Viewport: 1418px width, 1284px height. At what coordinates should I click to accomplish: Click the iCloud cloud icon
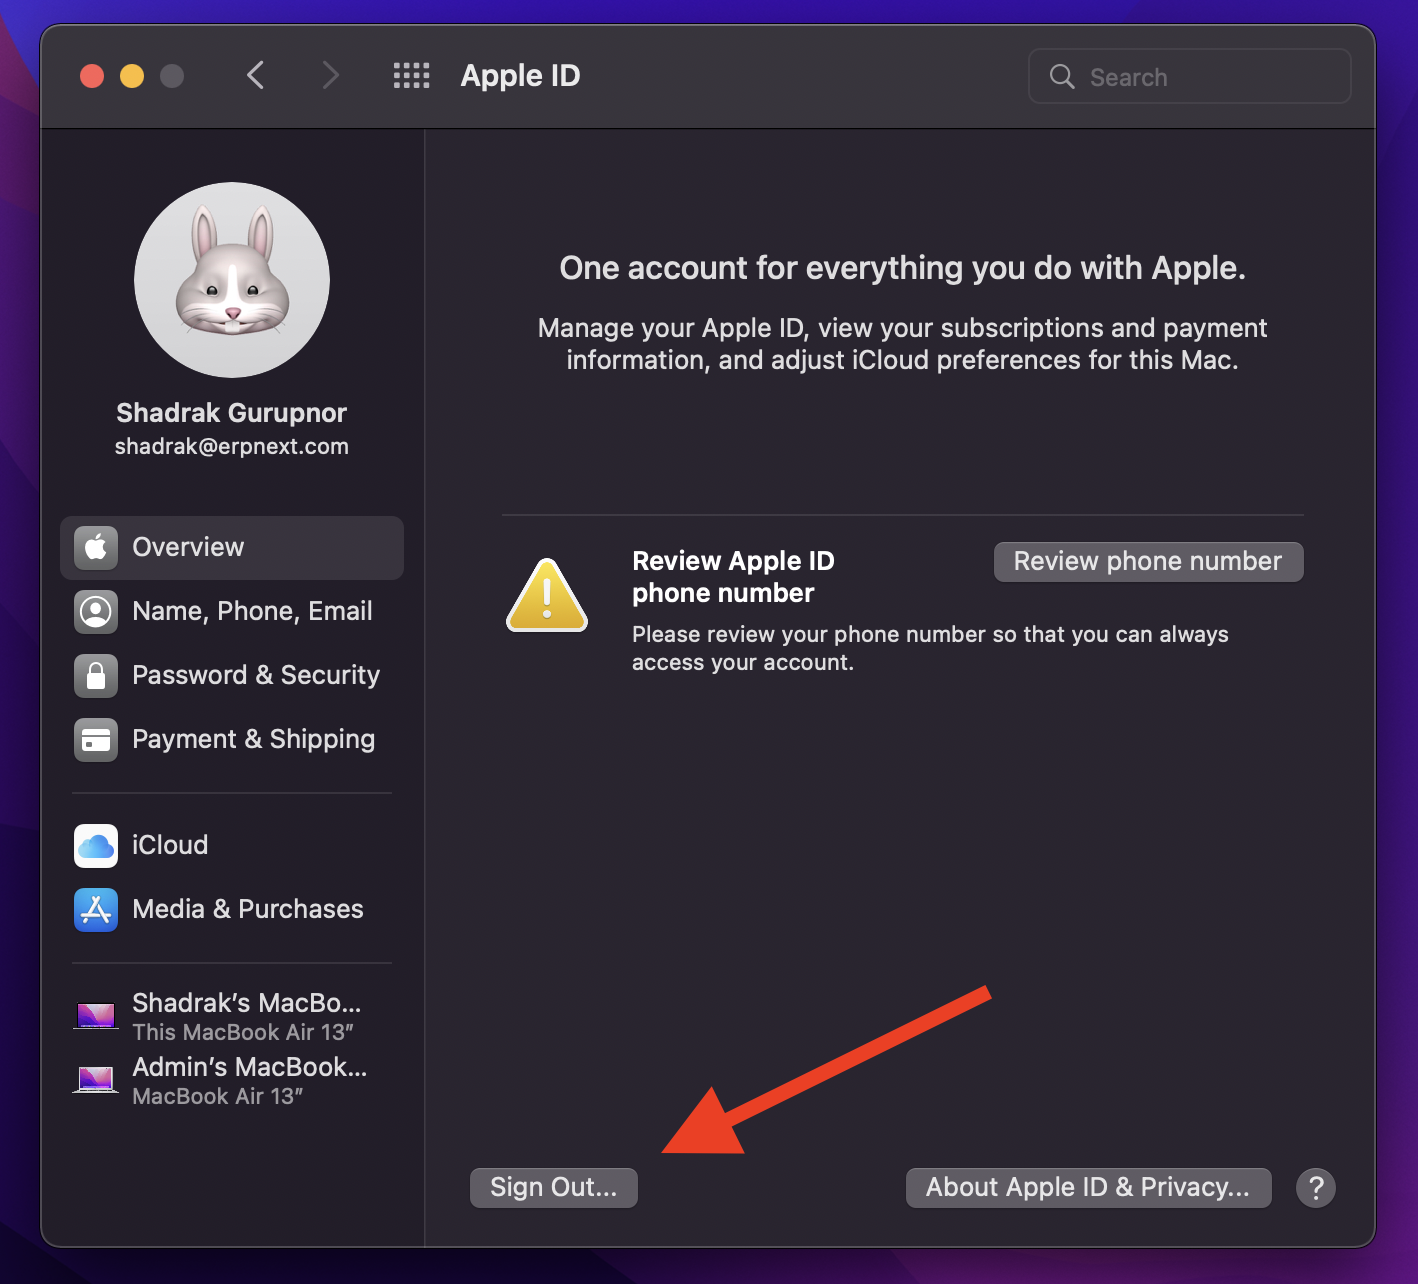(96, 846)
